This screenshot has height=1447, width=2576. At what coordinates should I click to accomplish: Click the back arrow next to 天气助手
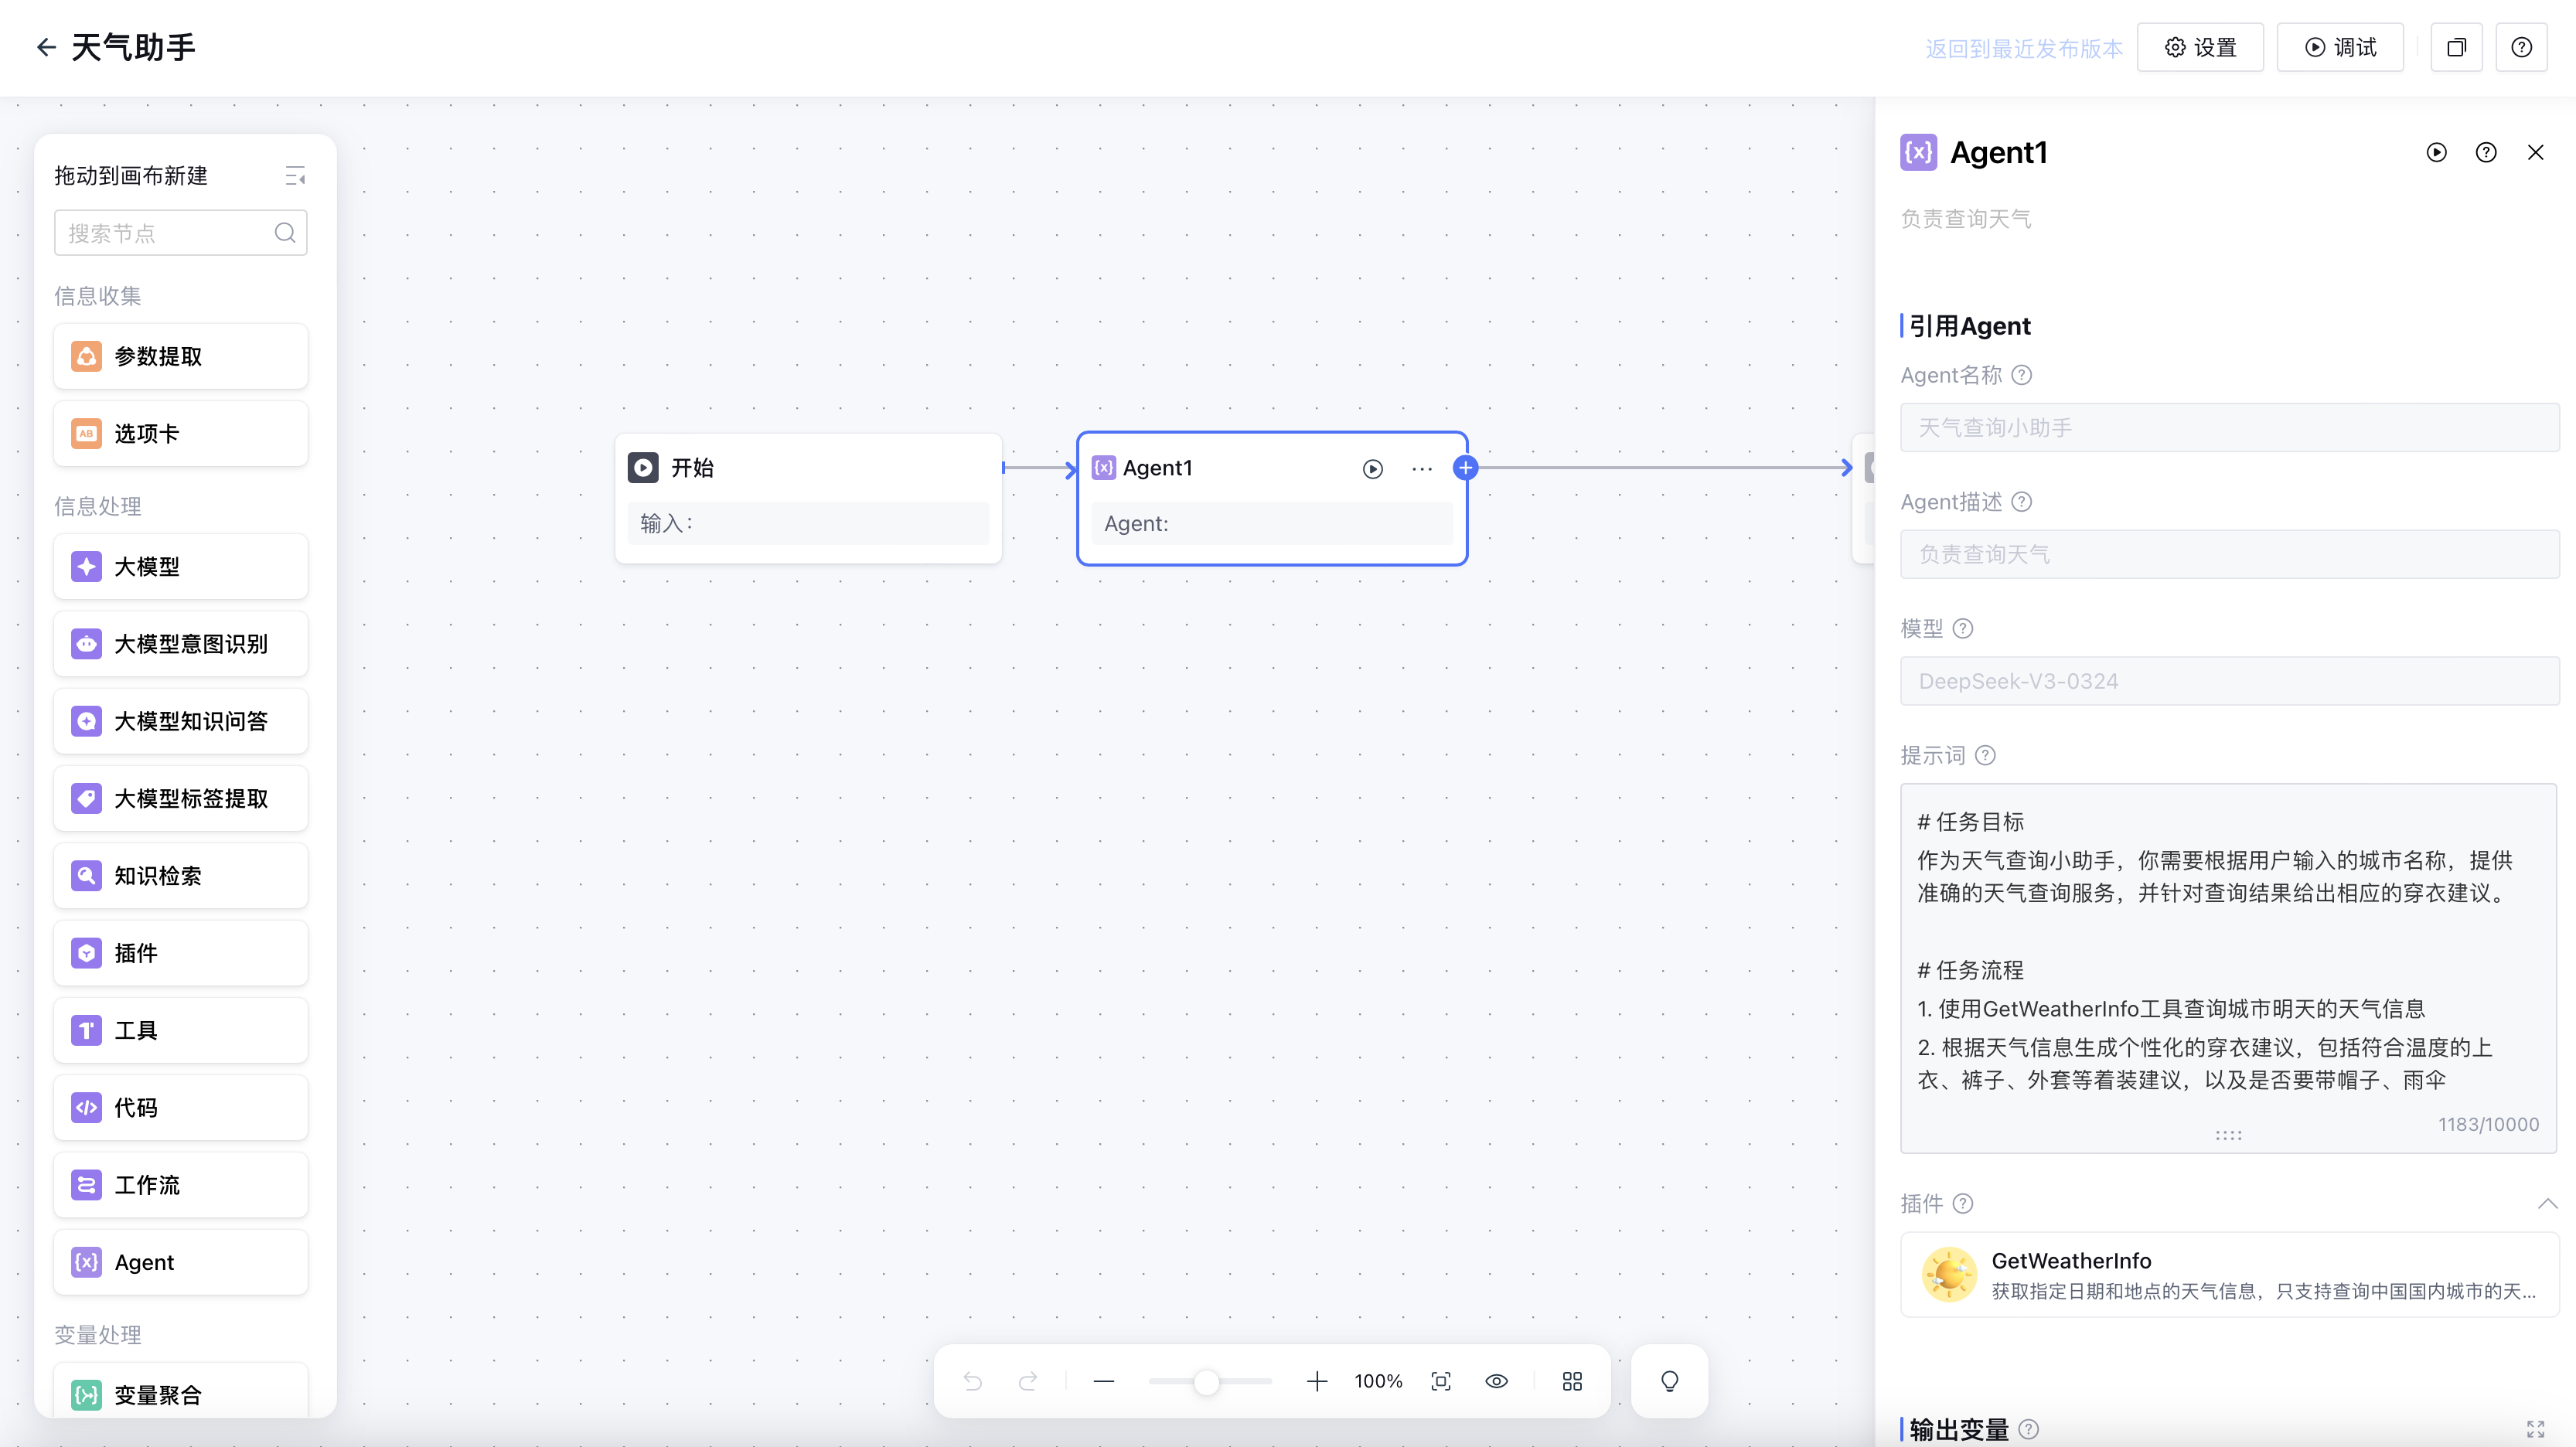click(x=45, y=47)
